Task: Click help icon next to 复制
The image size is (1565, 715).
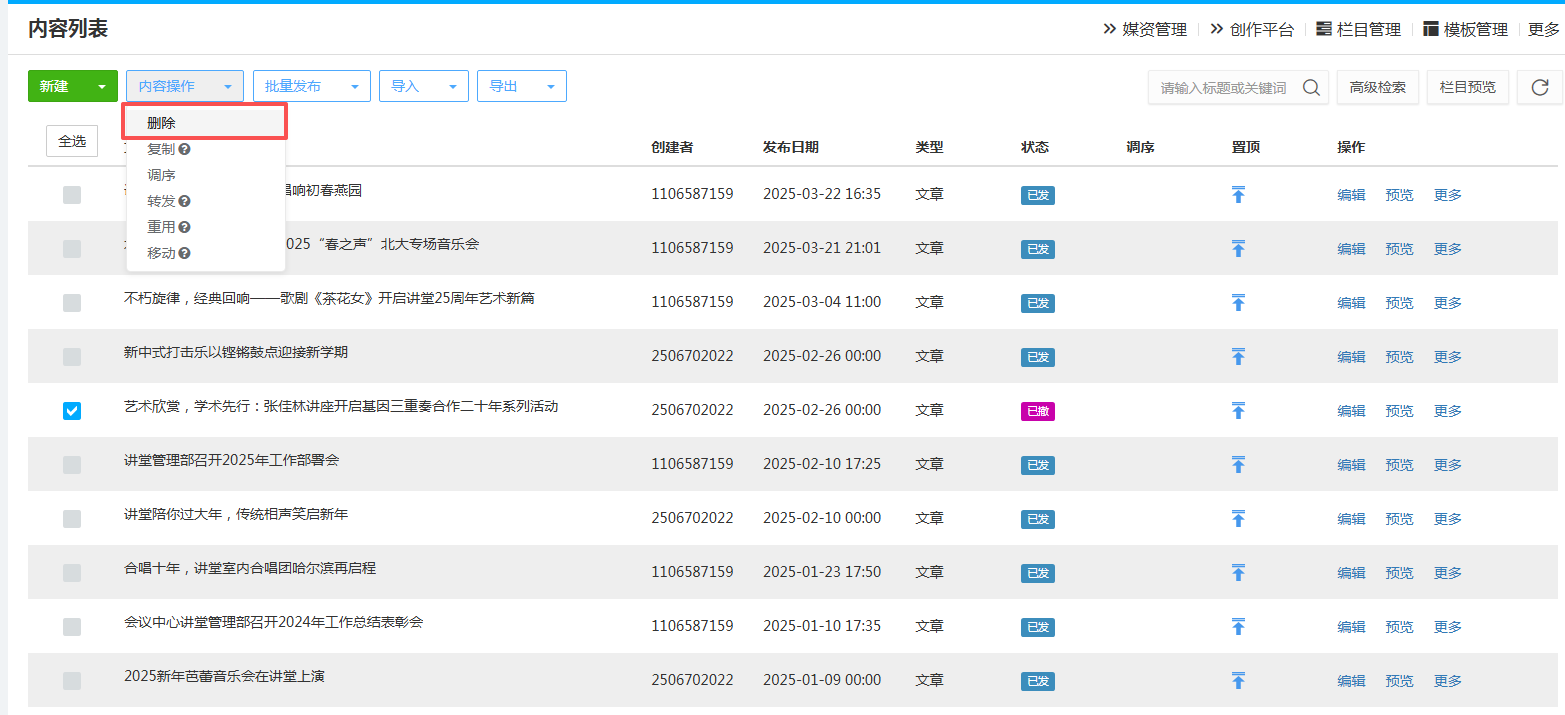Action: tap(184, 149)
